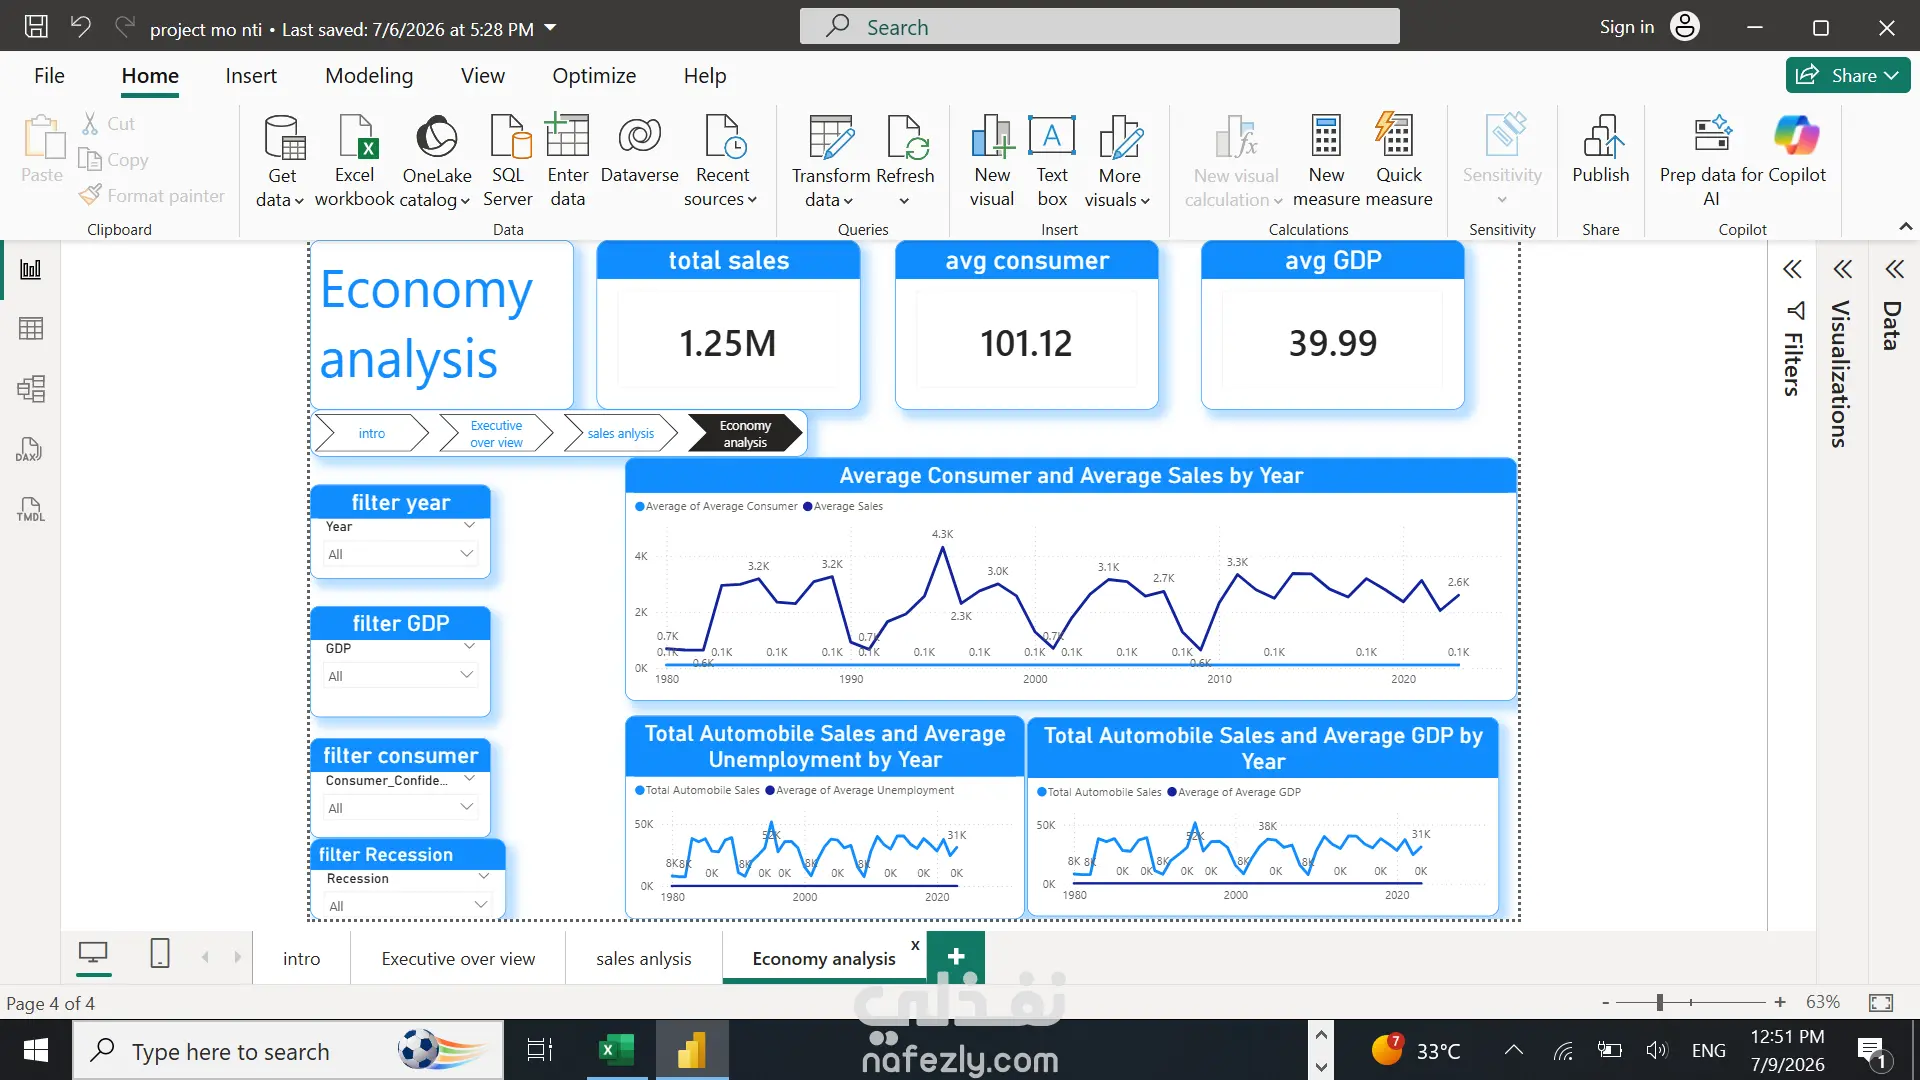Click intro navigation arrow button
Image resolution: width=1920 pixels, height=1080 pixels.
(371, 433)
